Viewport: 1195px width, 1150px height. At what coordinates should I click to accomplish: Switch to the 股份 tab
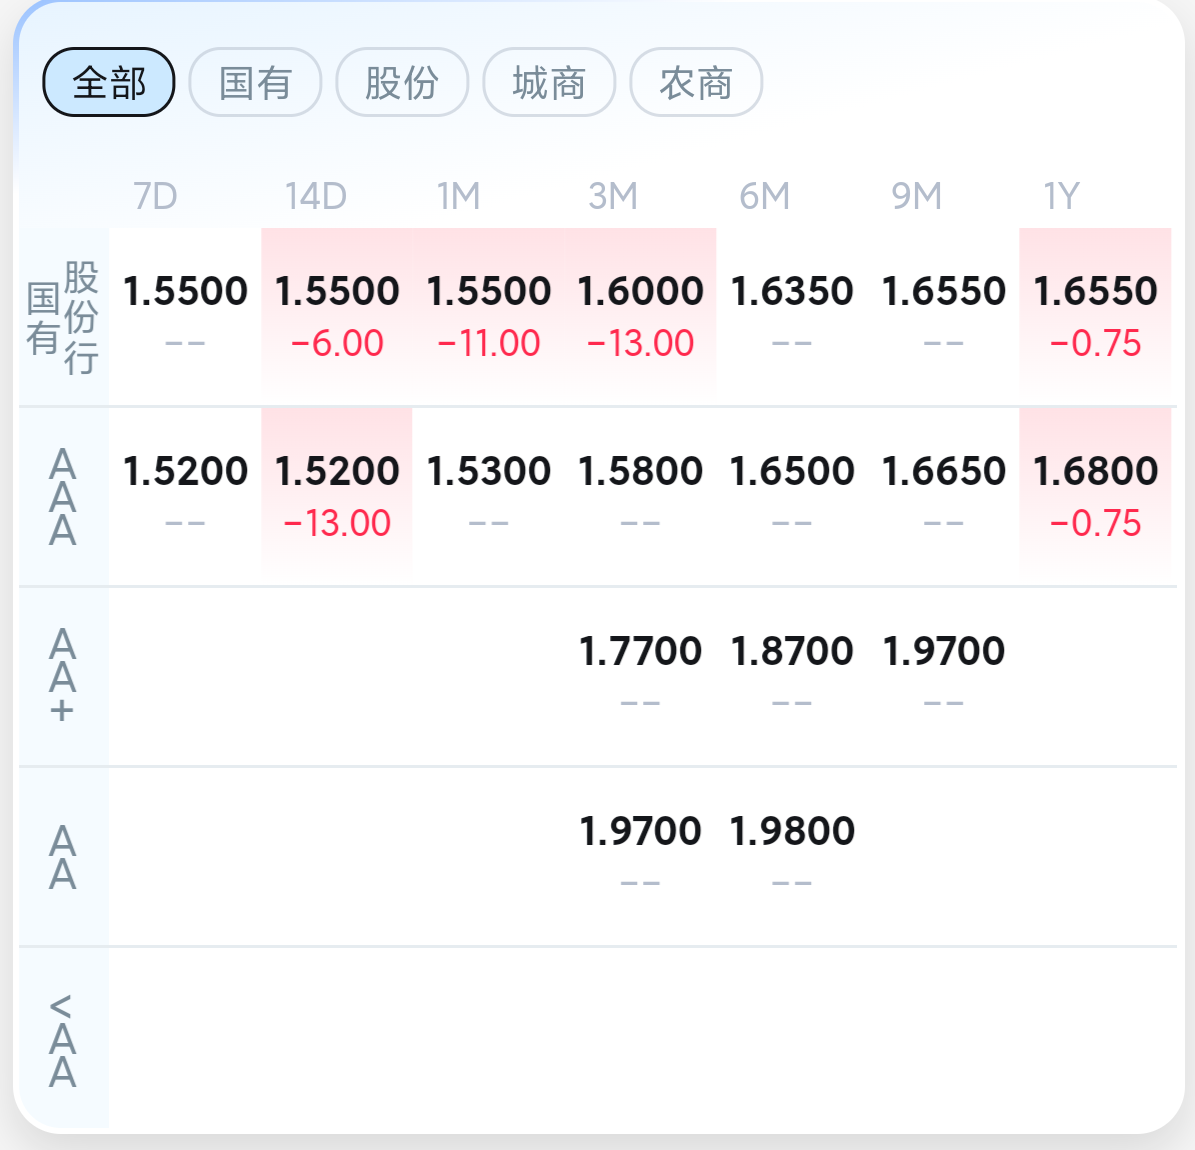[x=402, y=82]
